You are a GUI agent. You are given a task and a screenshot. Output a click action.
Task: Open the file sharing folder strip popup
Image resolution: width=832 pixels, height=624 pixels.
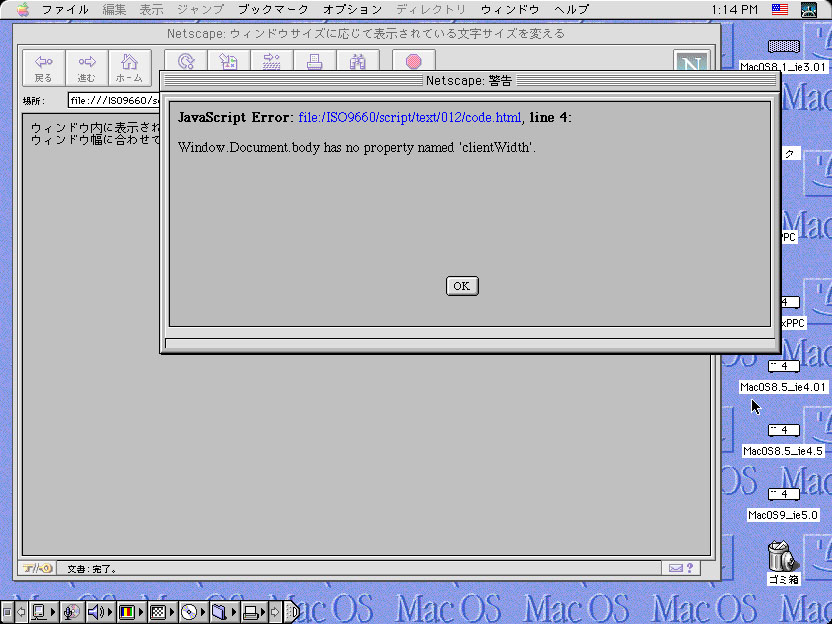click(224, 612)
